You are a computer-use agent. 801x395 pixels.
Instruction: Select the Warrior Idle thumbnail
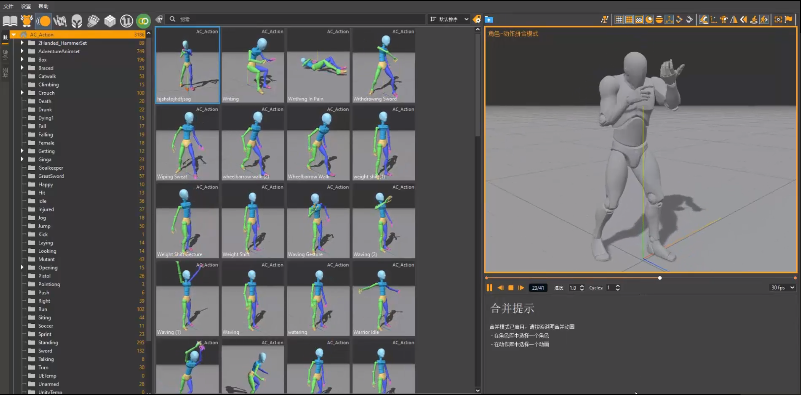(x=384, y=298)
